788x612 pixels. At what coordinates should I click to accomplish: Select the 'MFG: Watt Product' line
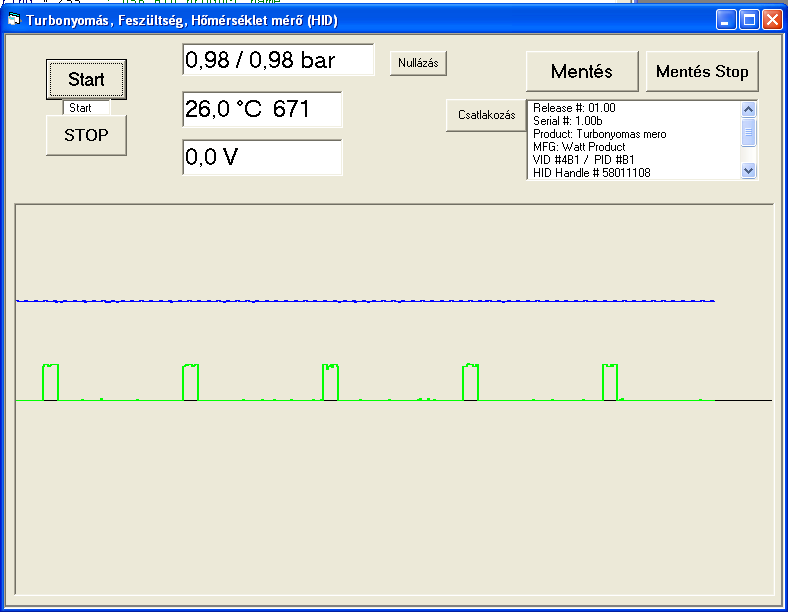coord(579,147)
